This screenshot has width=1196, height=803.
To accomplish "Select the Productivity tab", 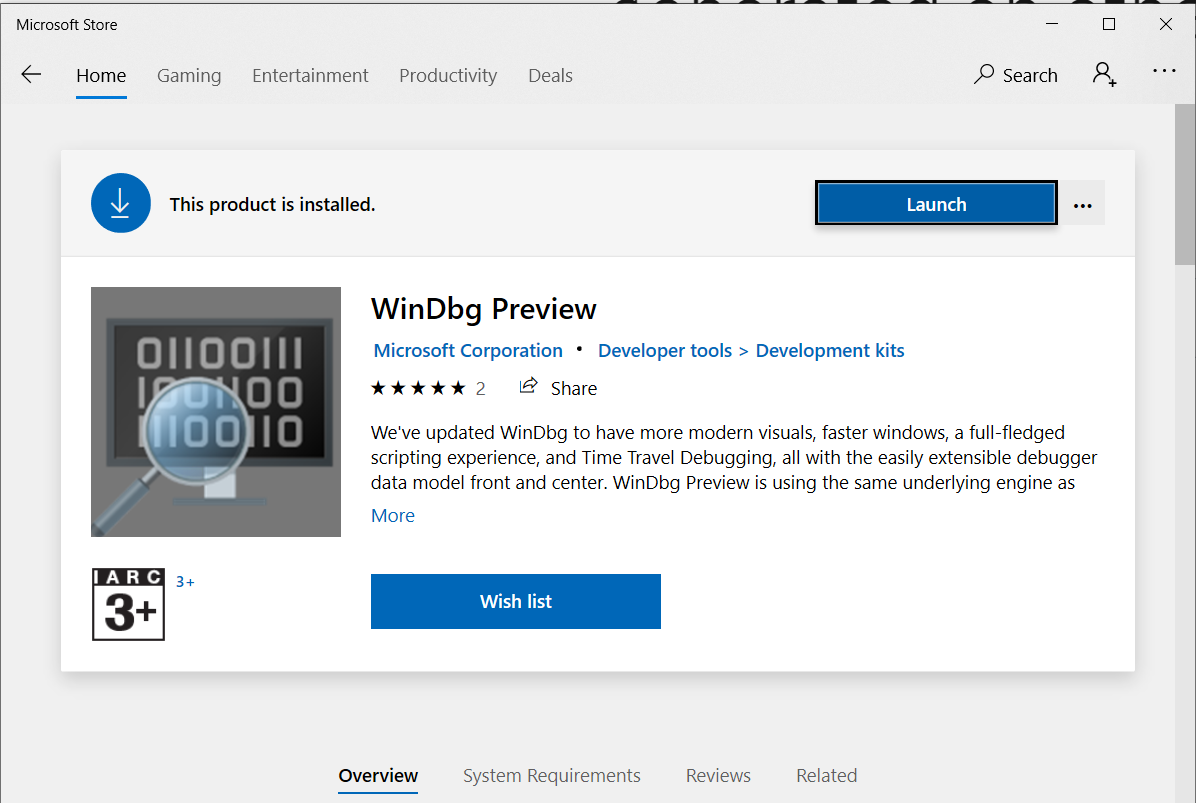I will [447, 76].
